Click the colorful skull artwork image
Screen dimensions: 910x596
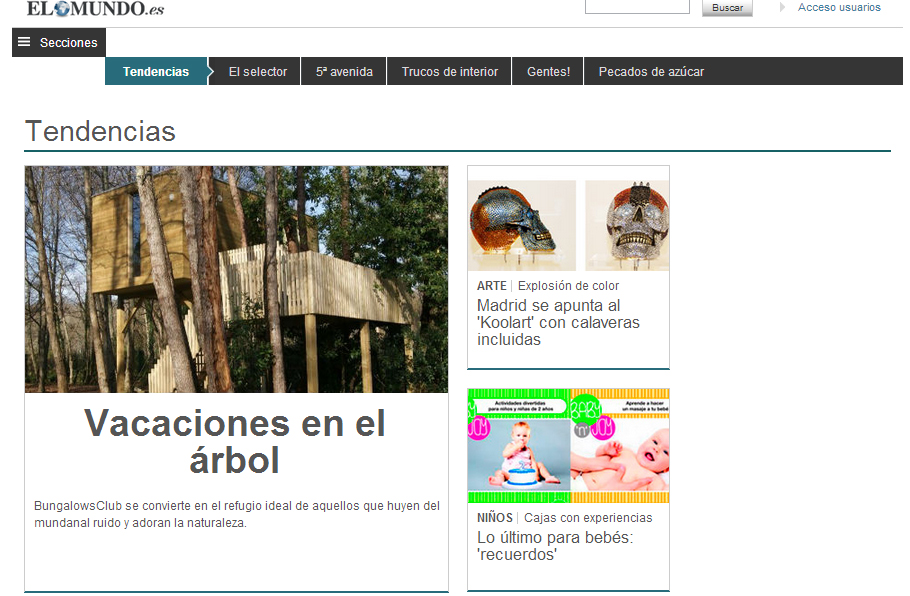point(568,225)
